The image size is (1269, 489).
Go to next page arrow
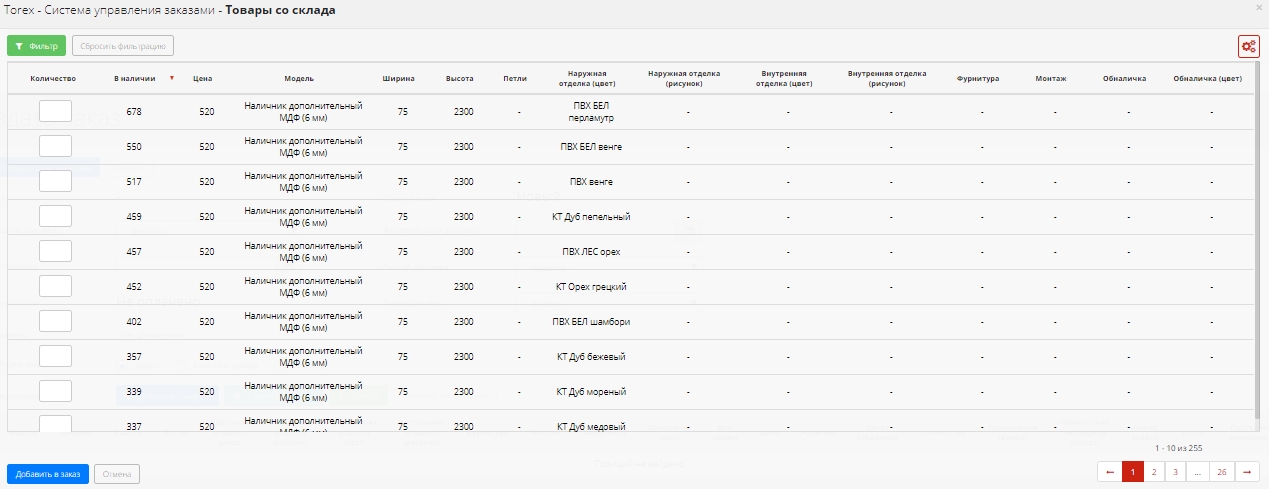pyautogui.click(x=1247, y=472)
